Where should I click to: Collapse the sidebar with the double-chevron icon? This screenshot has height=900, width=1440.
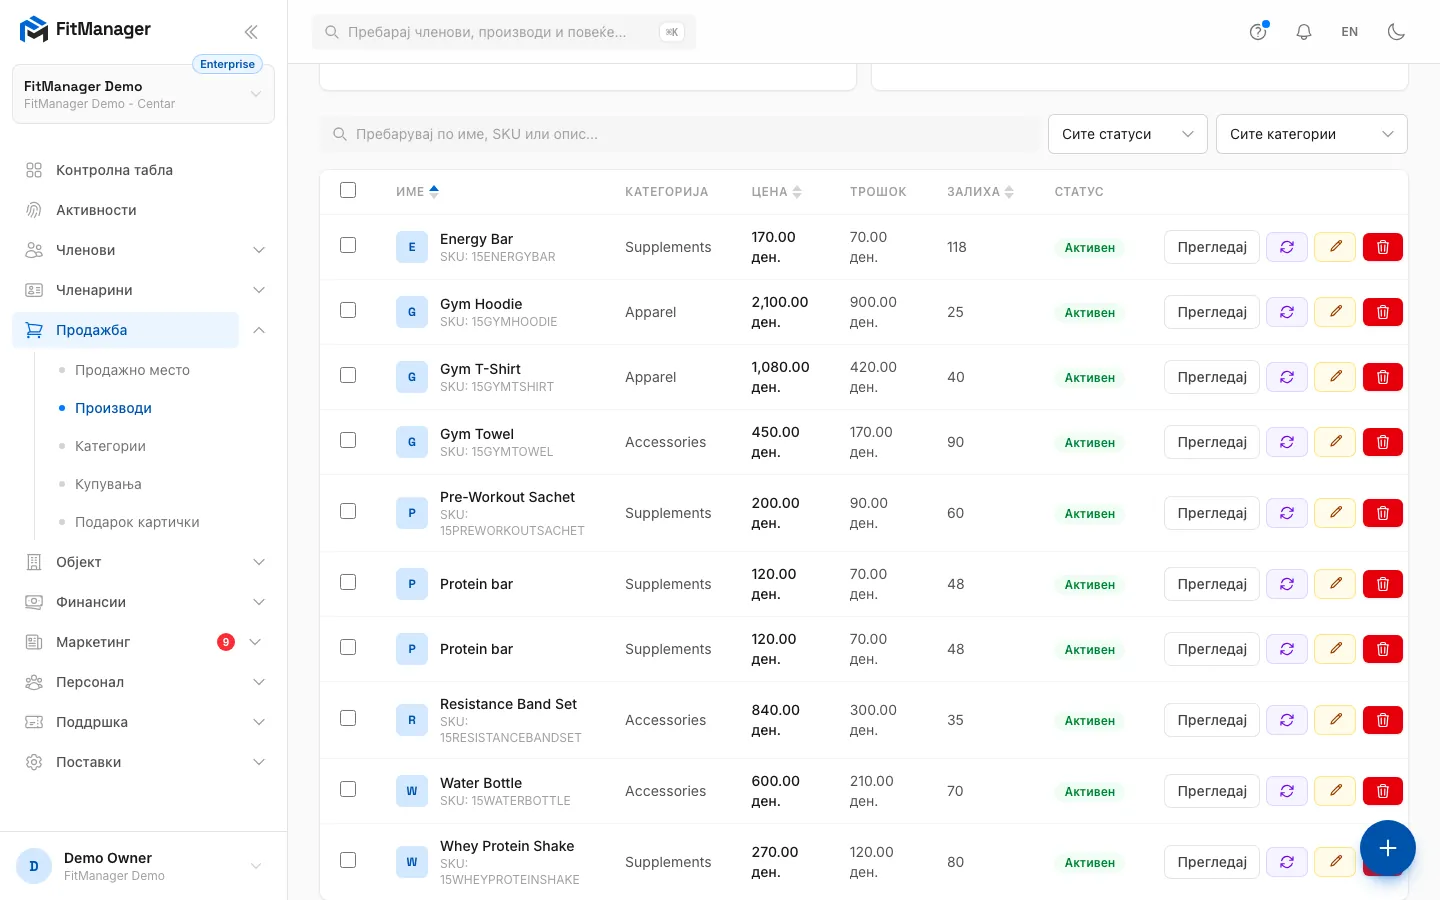click(251, 32)
